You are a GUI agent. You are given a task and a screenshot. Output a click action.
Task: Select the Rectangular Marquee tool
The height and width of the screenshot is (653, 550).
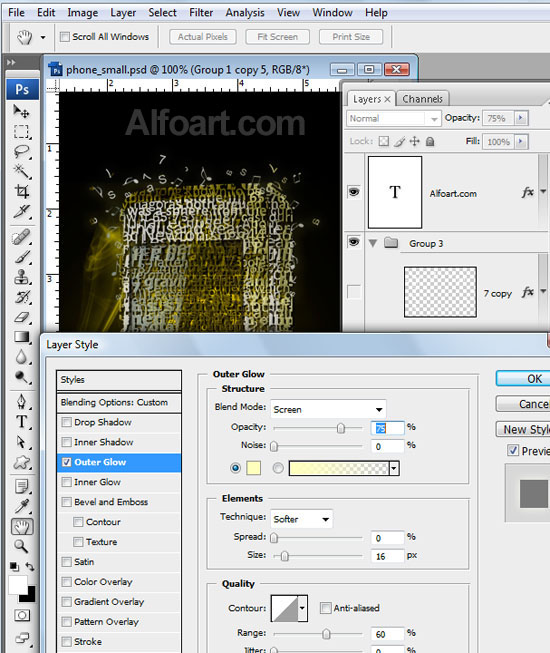pyautogui.click(x=21, y=132)
